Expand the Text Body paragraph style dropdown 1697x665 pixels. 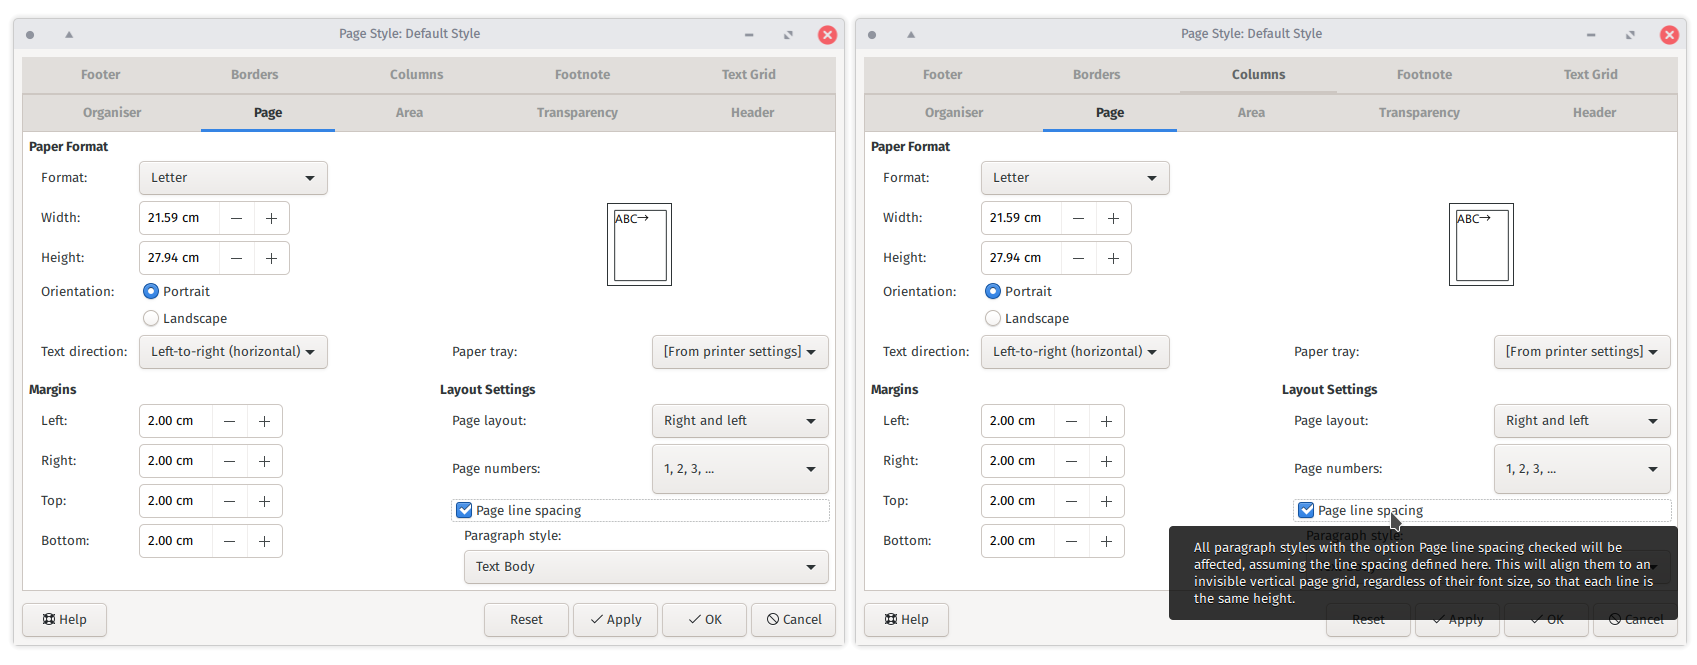coord(646,567)
